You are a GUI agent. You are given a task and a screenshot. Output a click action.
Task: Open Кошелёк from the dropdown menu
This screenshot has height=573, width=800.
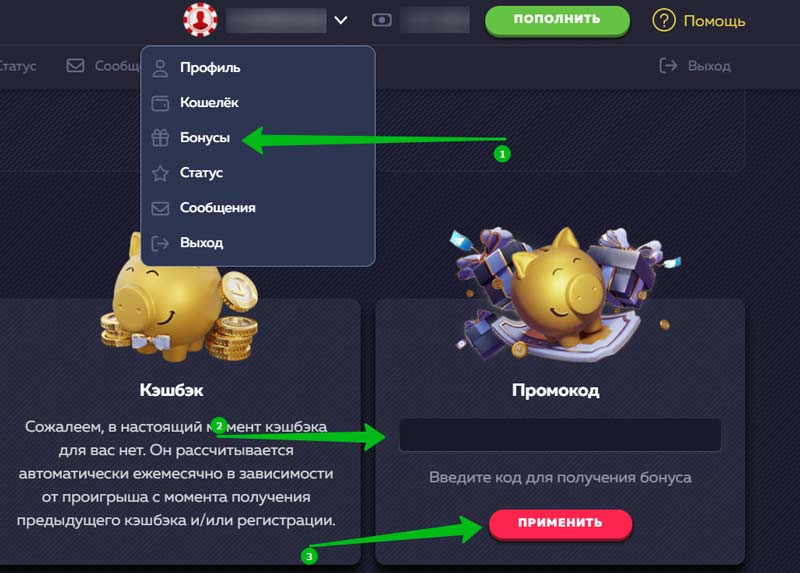click(x=209, y=103)
